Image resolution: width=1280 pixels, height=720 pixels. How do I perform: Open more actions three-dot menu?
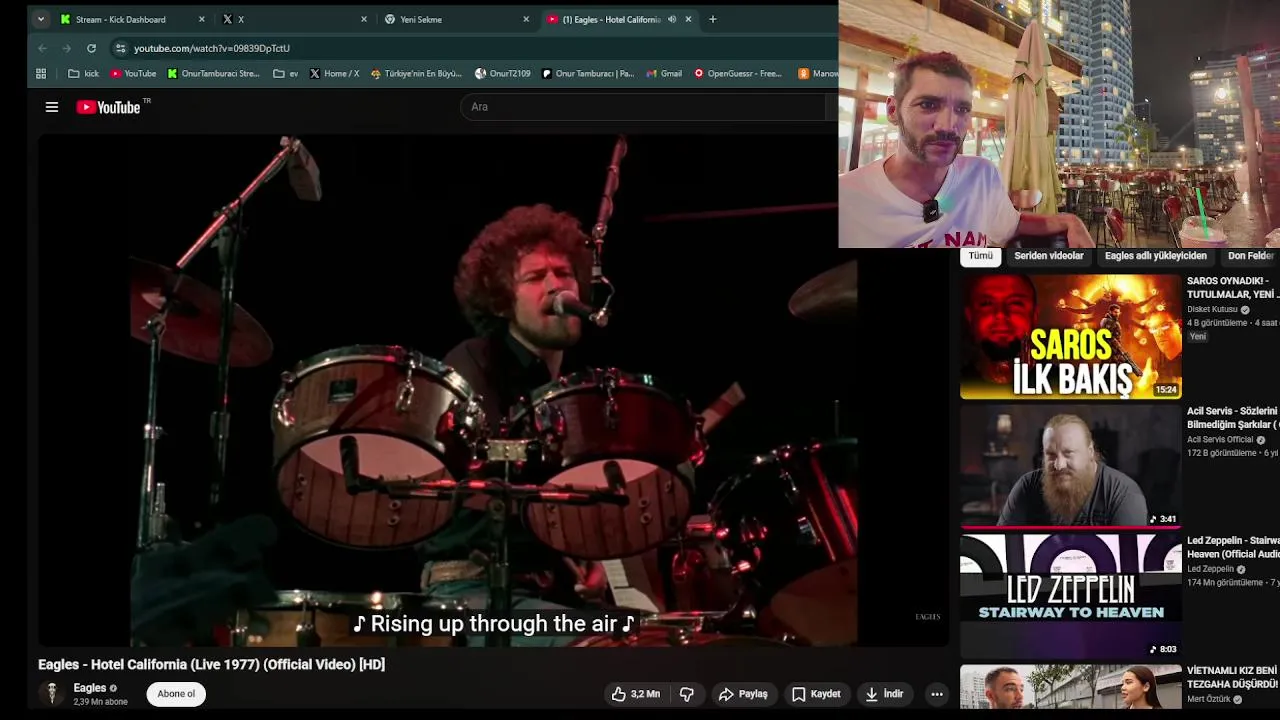tap(936, 694)
